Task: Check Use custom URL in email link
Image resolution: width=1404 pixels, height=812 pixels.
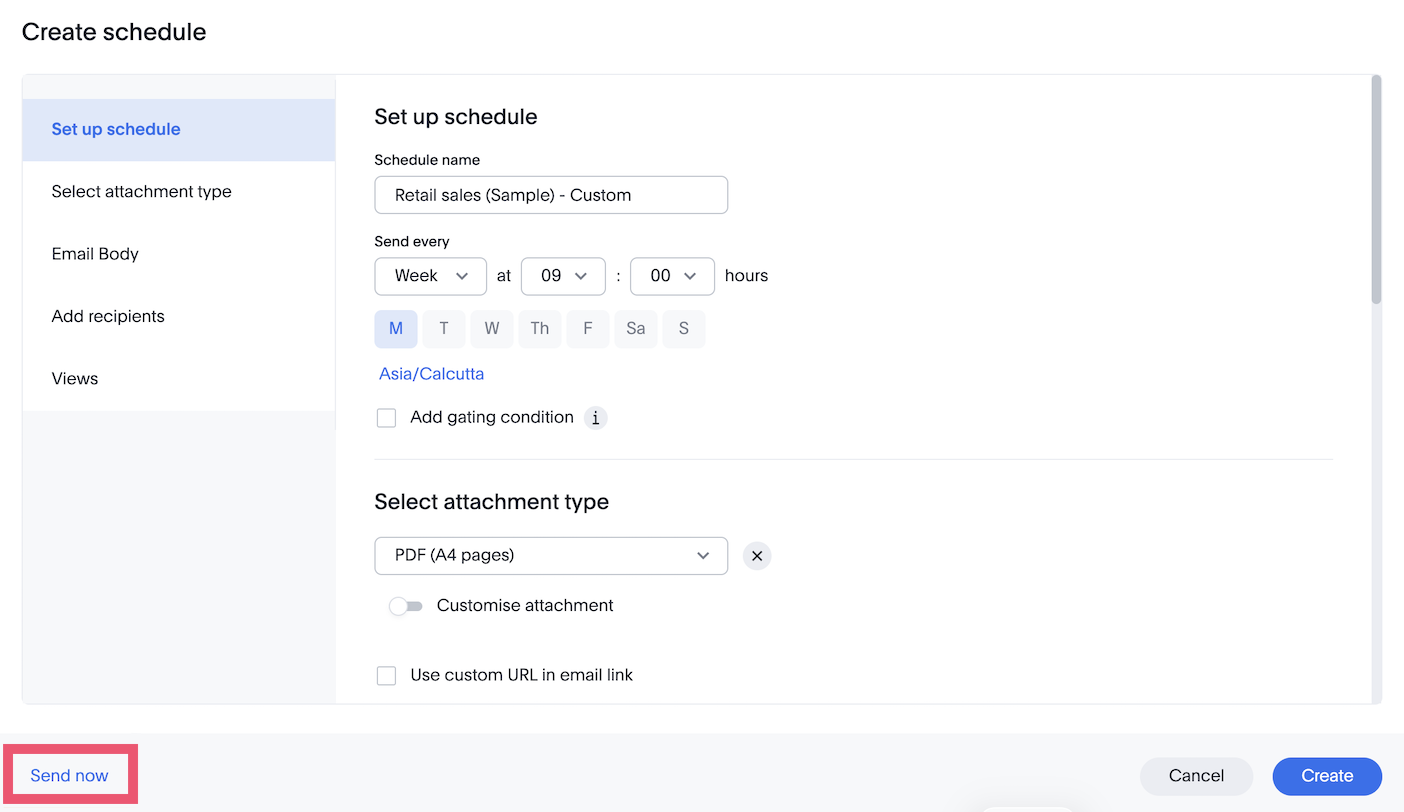Action: pyautogui.click(x=386, y=675)
